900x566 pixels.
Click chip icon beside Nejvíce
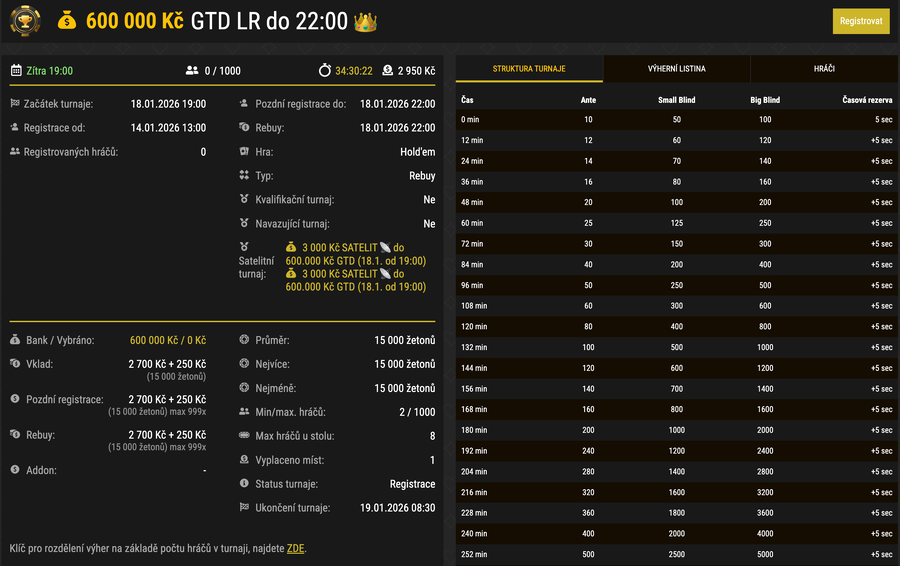coord(244,363)
